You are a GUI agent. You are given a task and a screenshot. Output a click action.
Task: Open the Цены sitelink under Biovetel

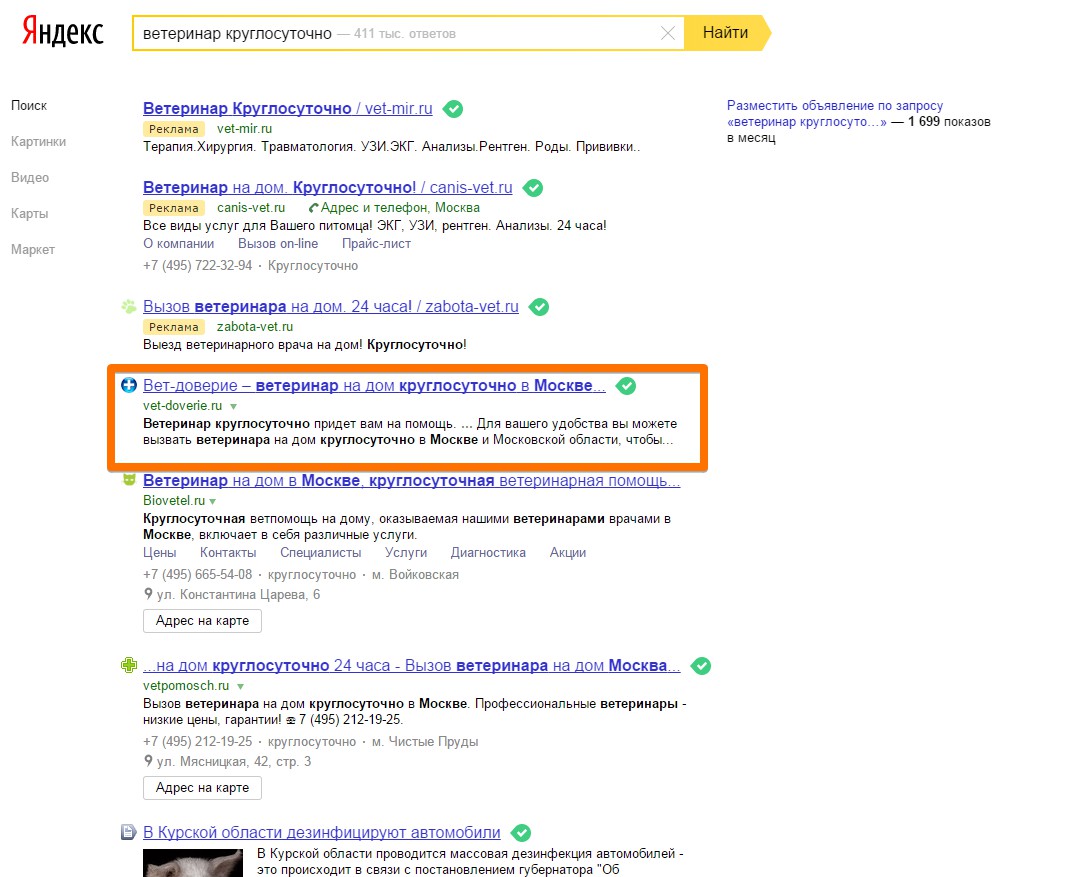[159, 552]
